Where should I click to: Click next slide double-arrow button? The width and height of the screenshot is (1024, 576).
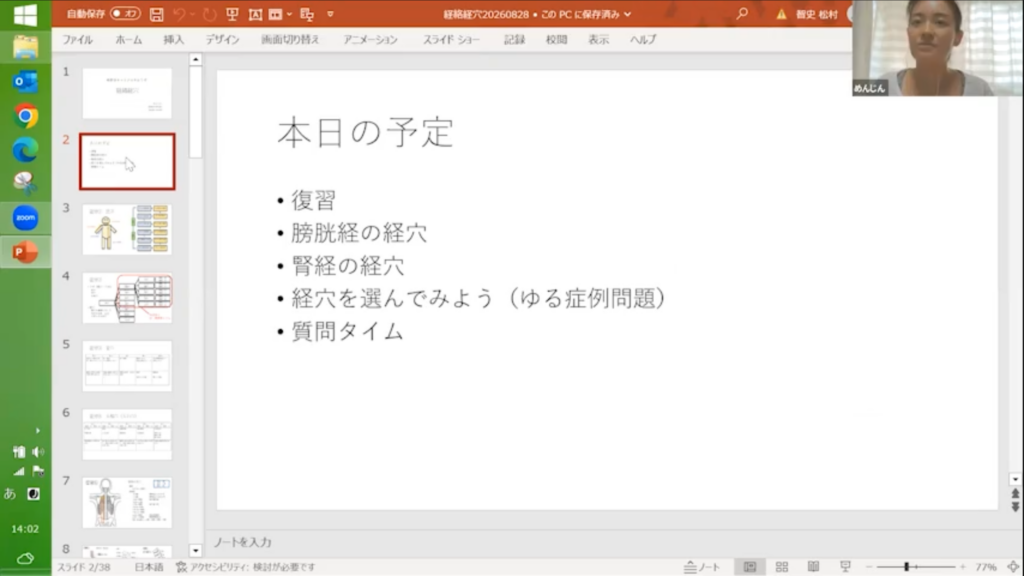(1015, 507)
